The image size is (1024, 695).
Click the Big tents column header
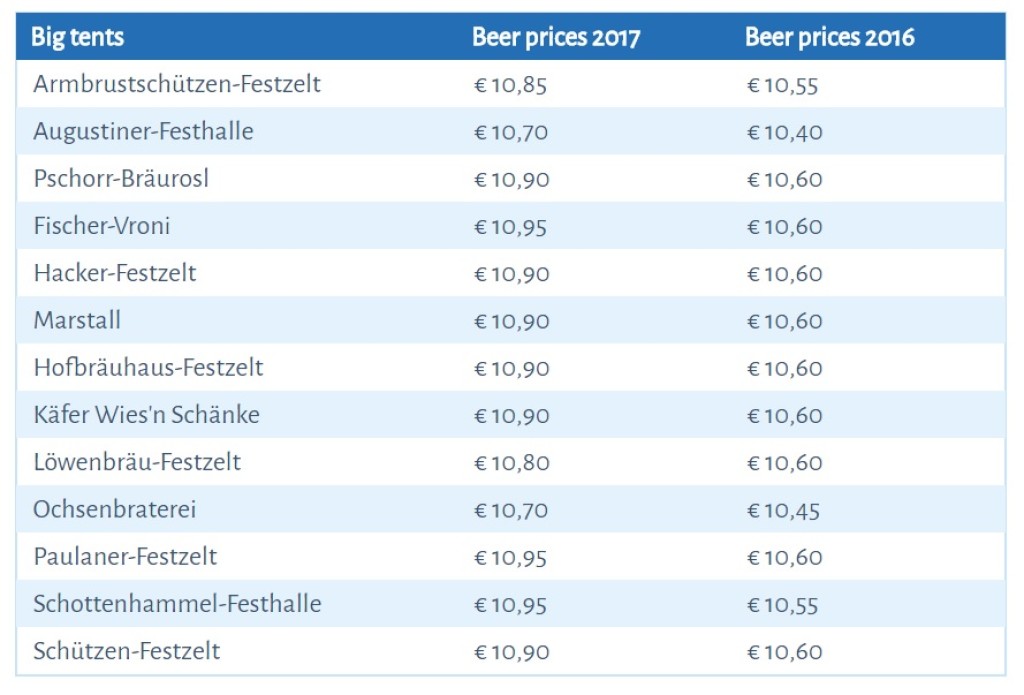78,38
